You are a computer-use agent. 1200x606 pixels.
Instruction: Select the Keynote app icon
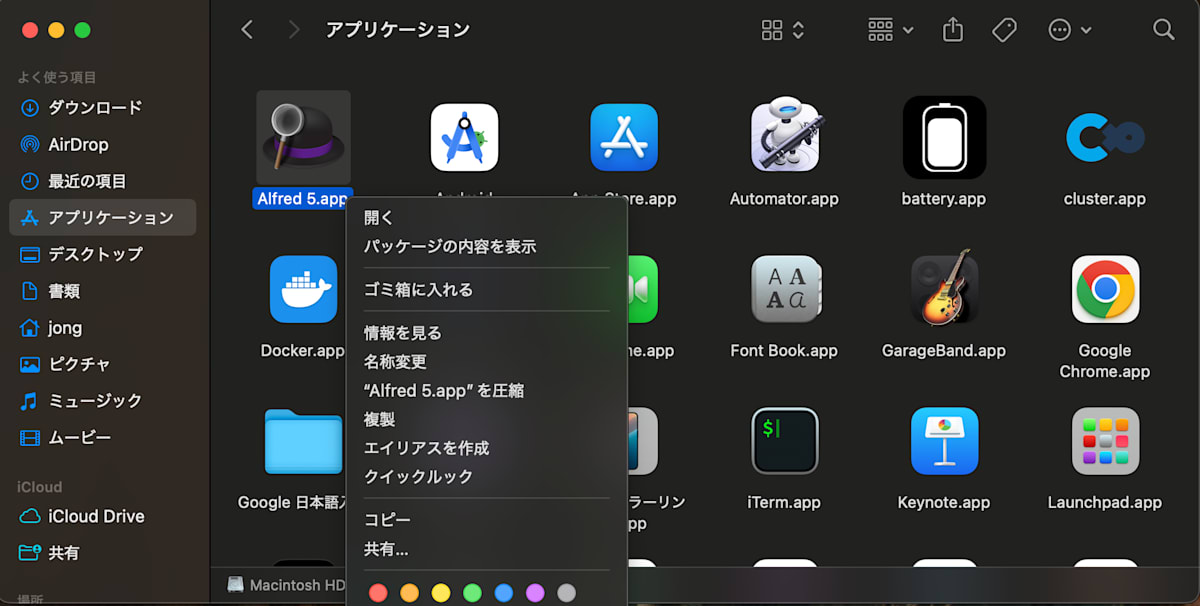coord(945,441)
